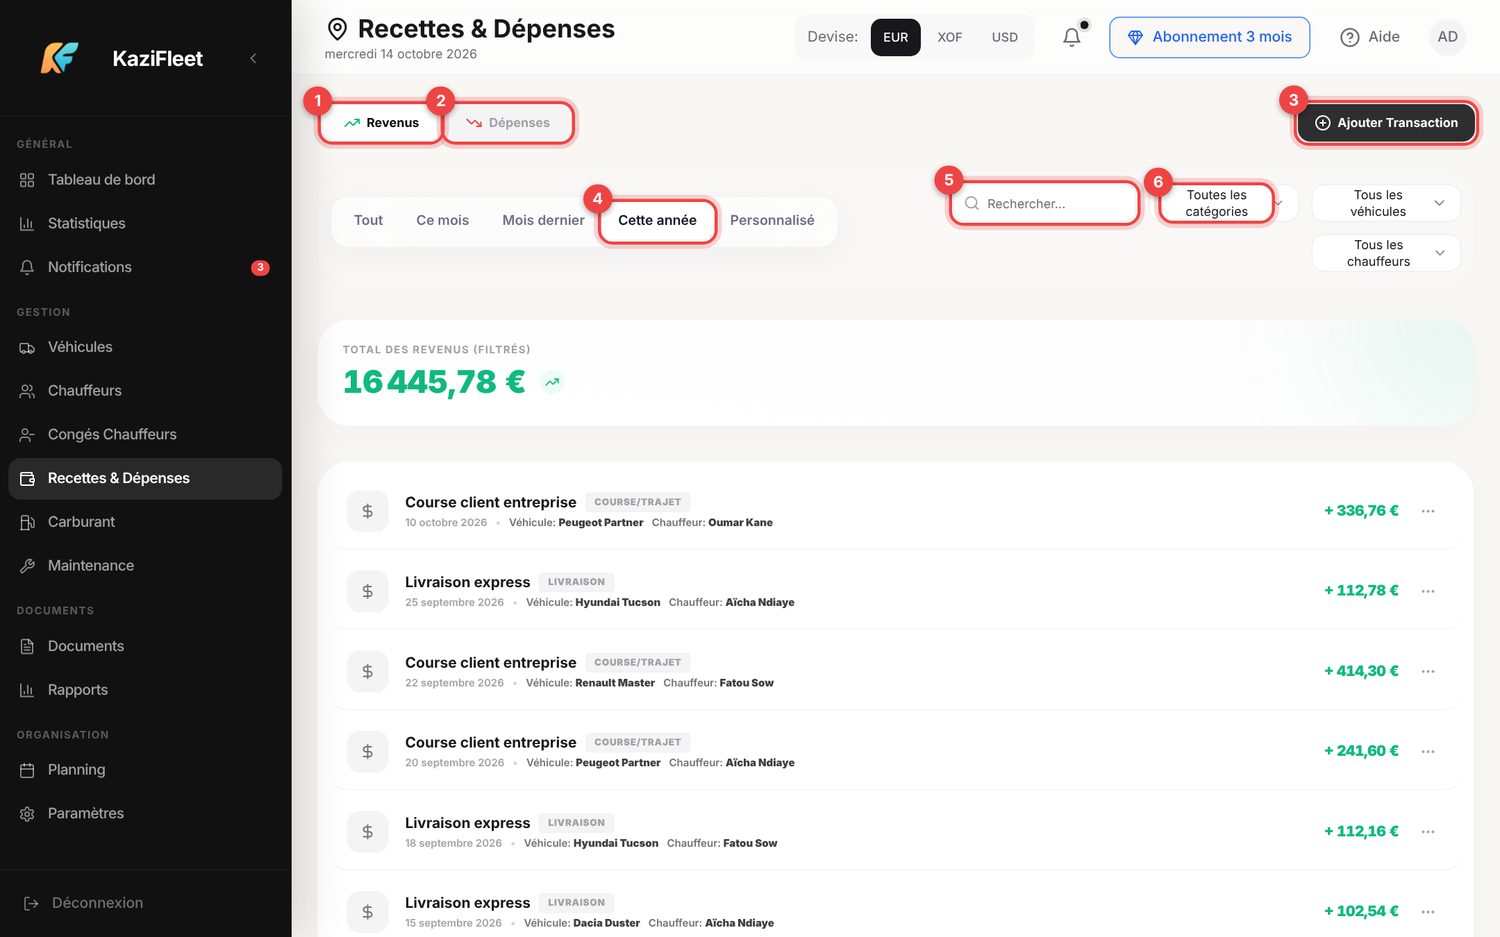Viewport: 1500px width, 937px height.
Task: Click the Documents file icon
Action: [x=27, y=646]
